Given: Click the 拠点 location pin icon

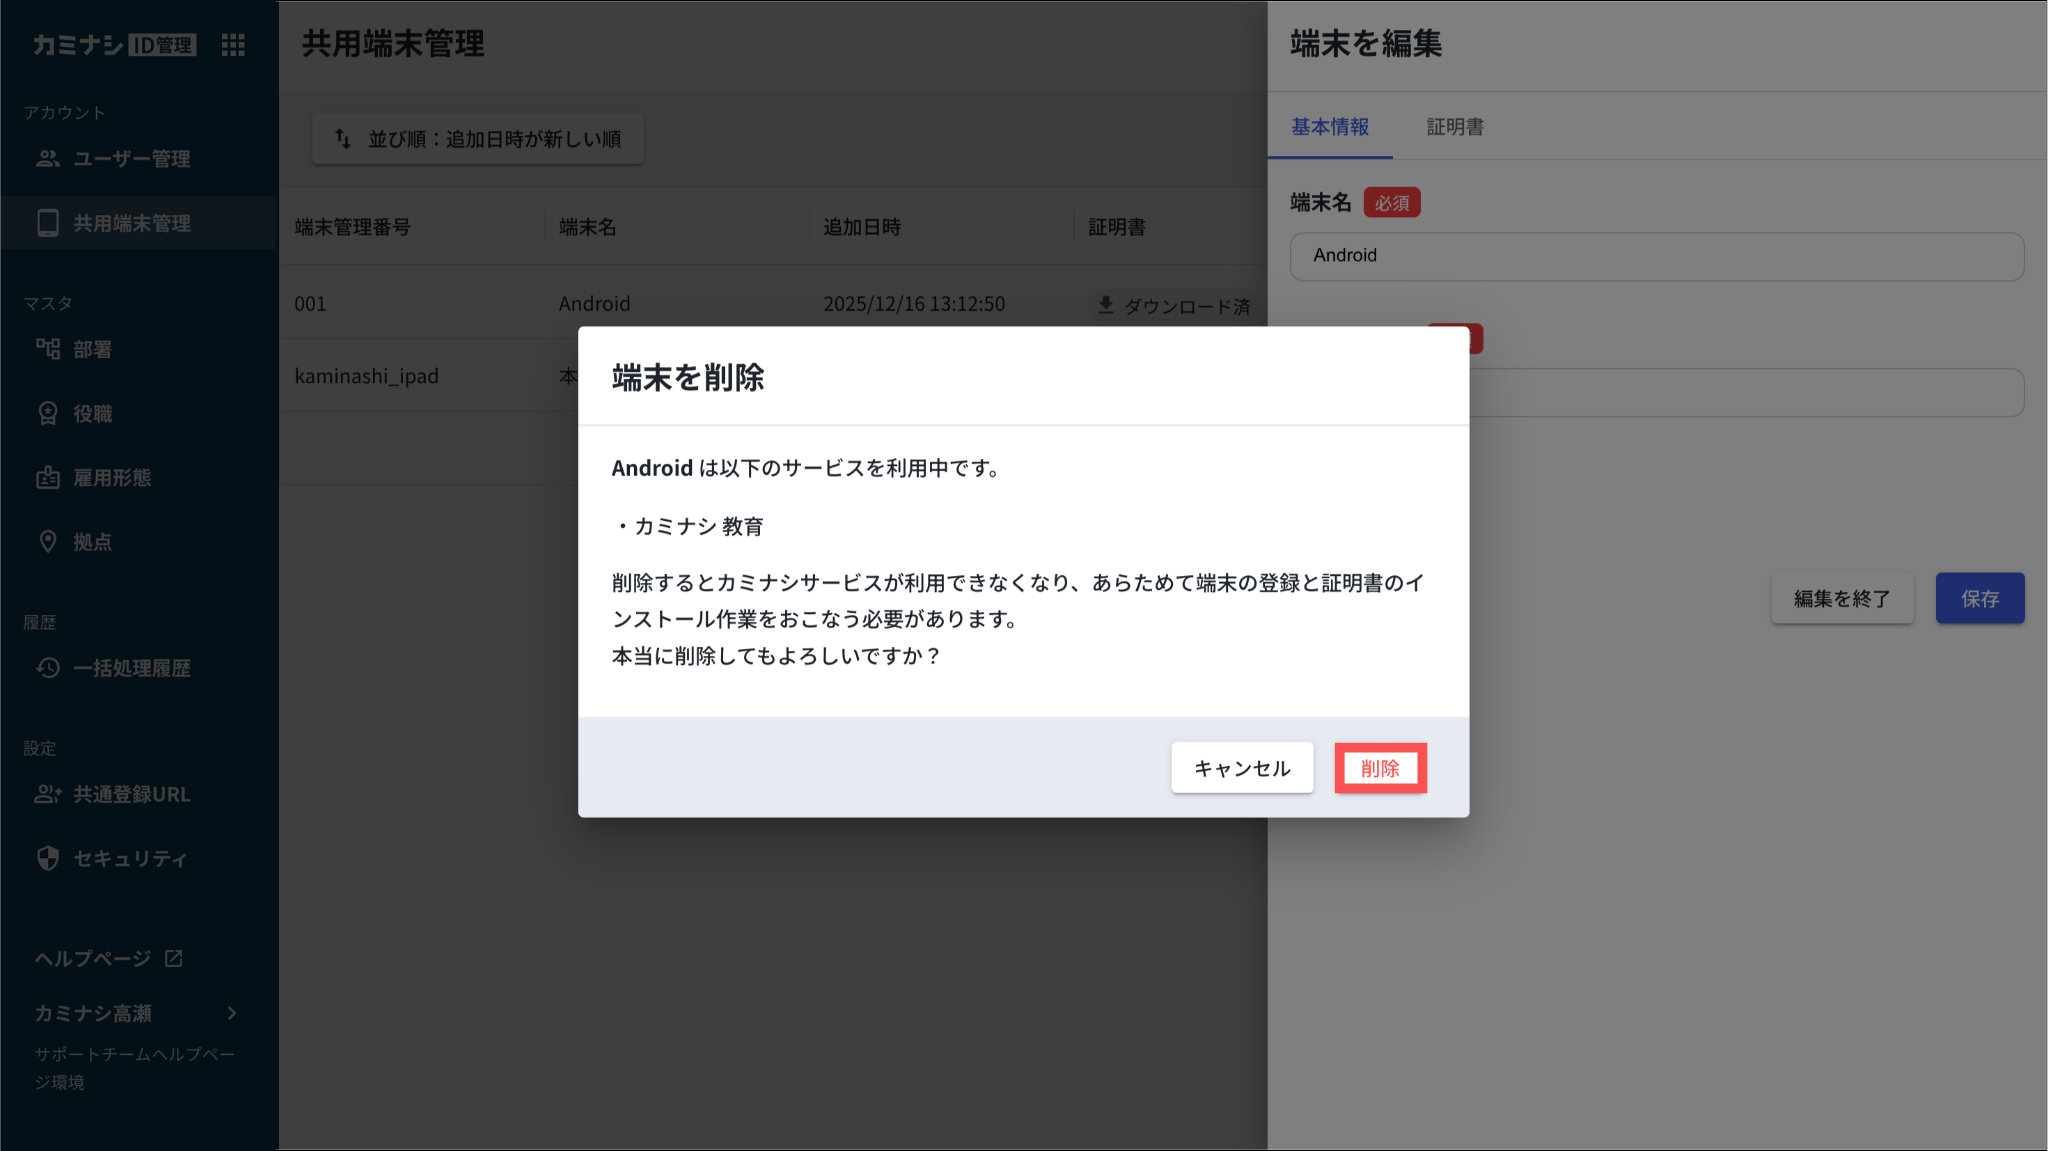Looking at the screenshot, I should 48,542.
